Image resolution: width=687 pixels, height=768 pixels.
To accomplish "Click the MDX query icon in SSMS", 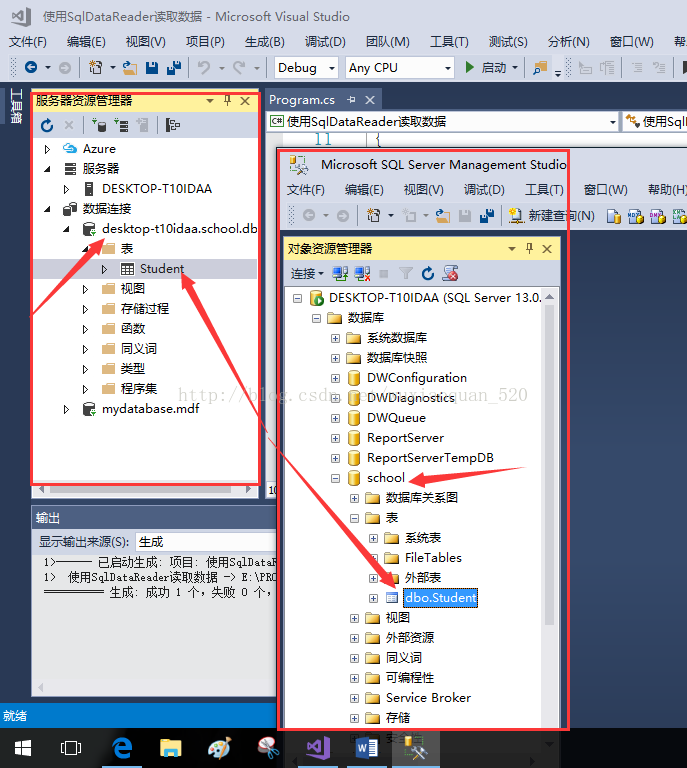I will click(636, 216).
